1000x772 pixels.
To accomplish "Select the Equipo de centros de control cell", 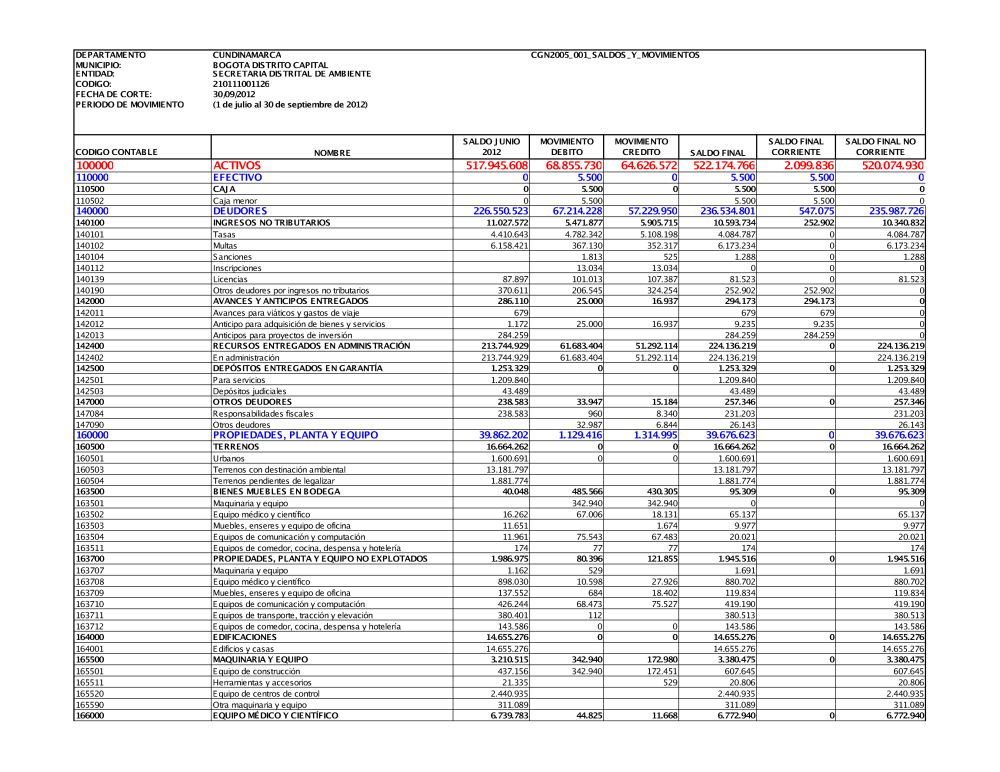I will 266,692.
